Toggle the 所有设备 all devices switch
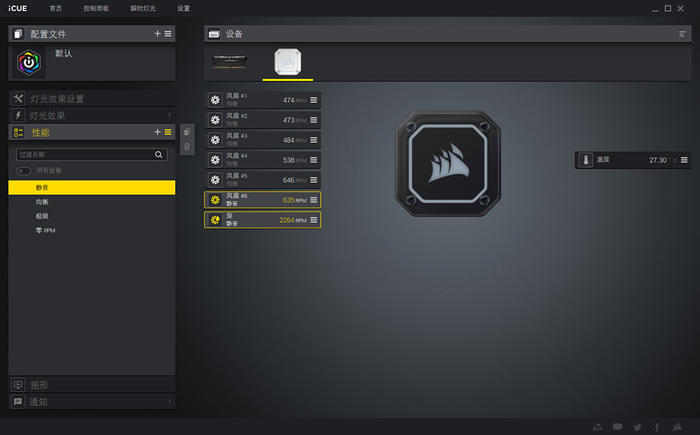 [23, 171]
